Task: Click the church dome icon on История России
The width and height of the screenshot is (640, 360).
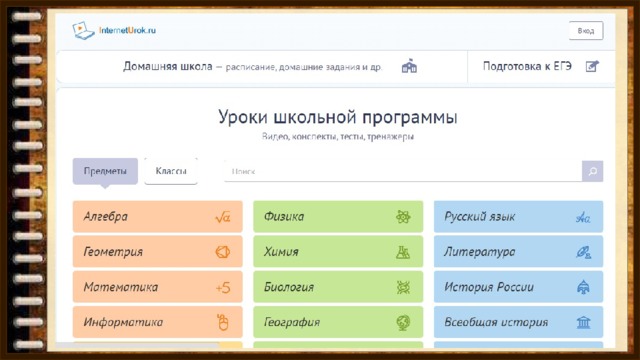Action: 583,287
